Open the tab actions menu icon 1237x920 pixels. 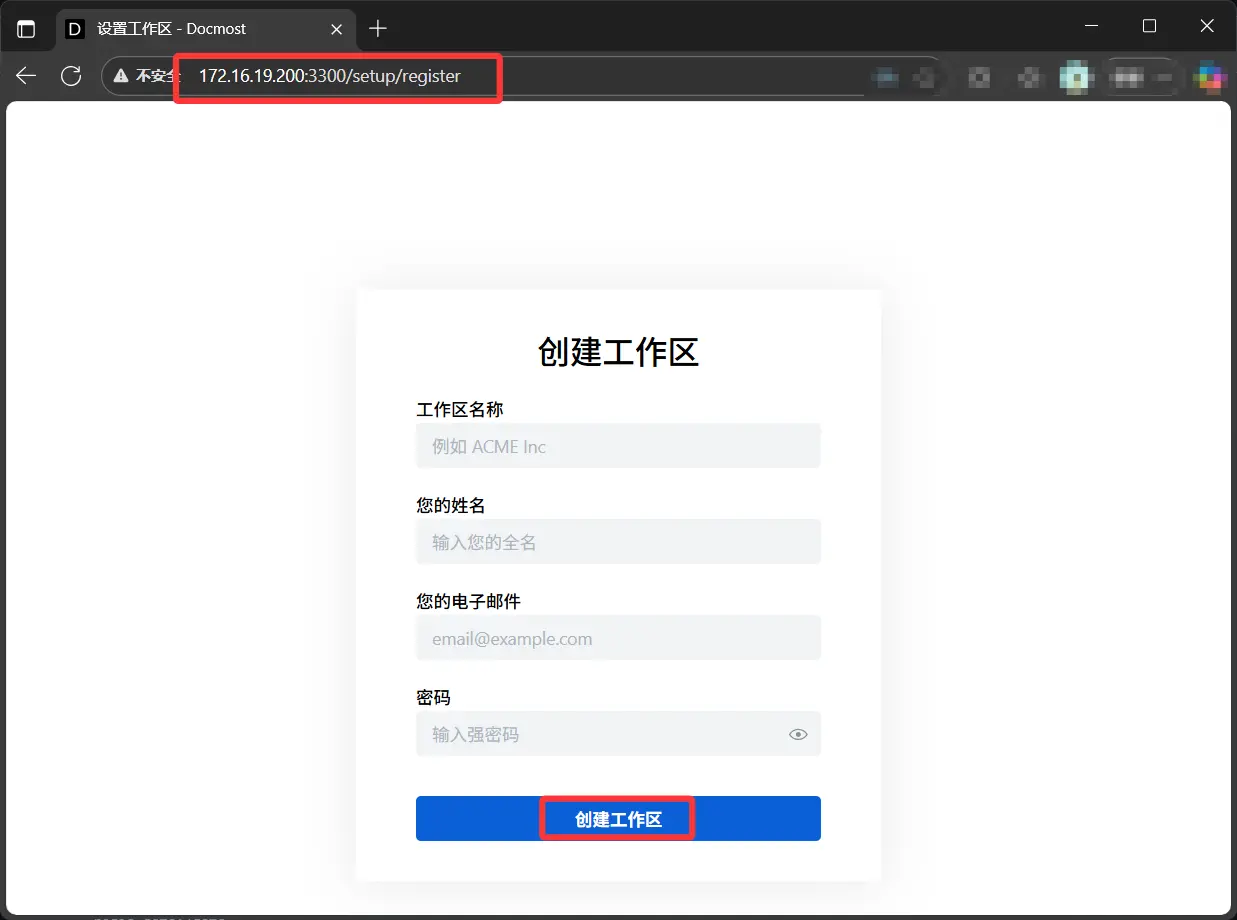click(x=26, y=29)
